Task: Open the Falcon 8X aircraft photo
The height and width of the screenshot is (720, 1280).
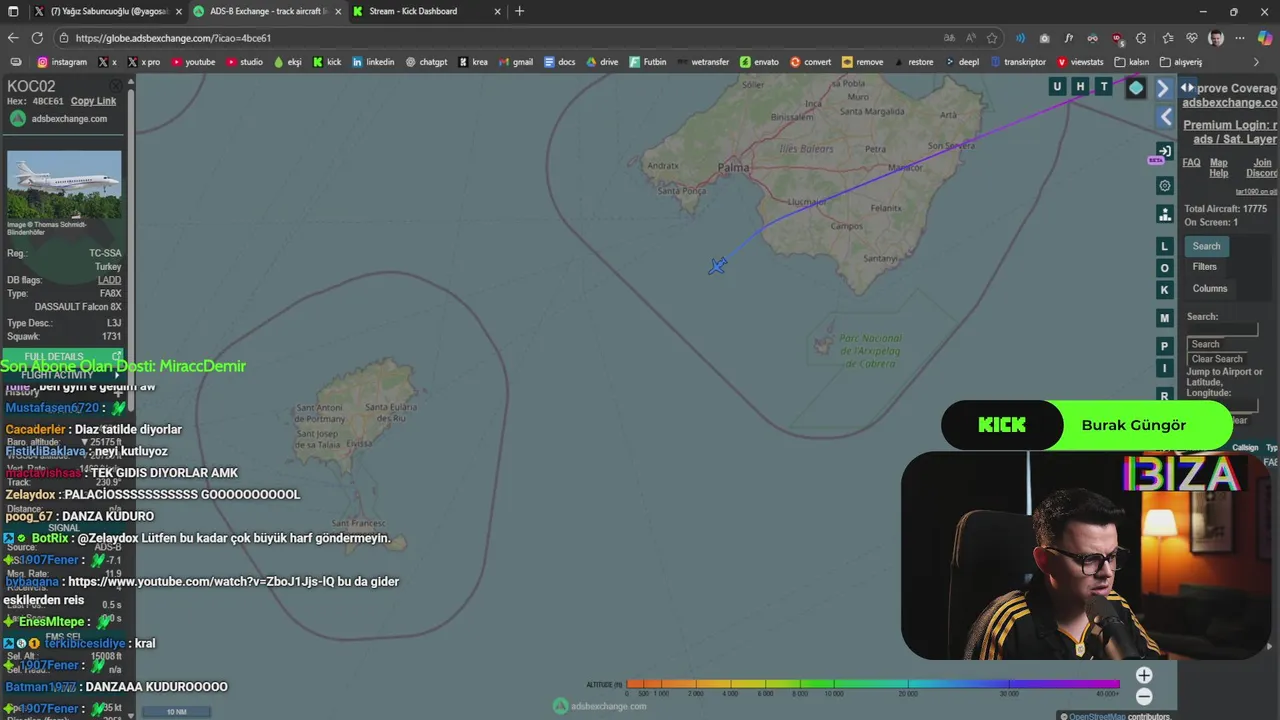Action: point(64,186)
